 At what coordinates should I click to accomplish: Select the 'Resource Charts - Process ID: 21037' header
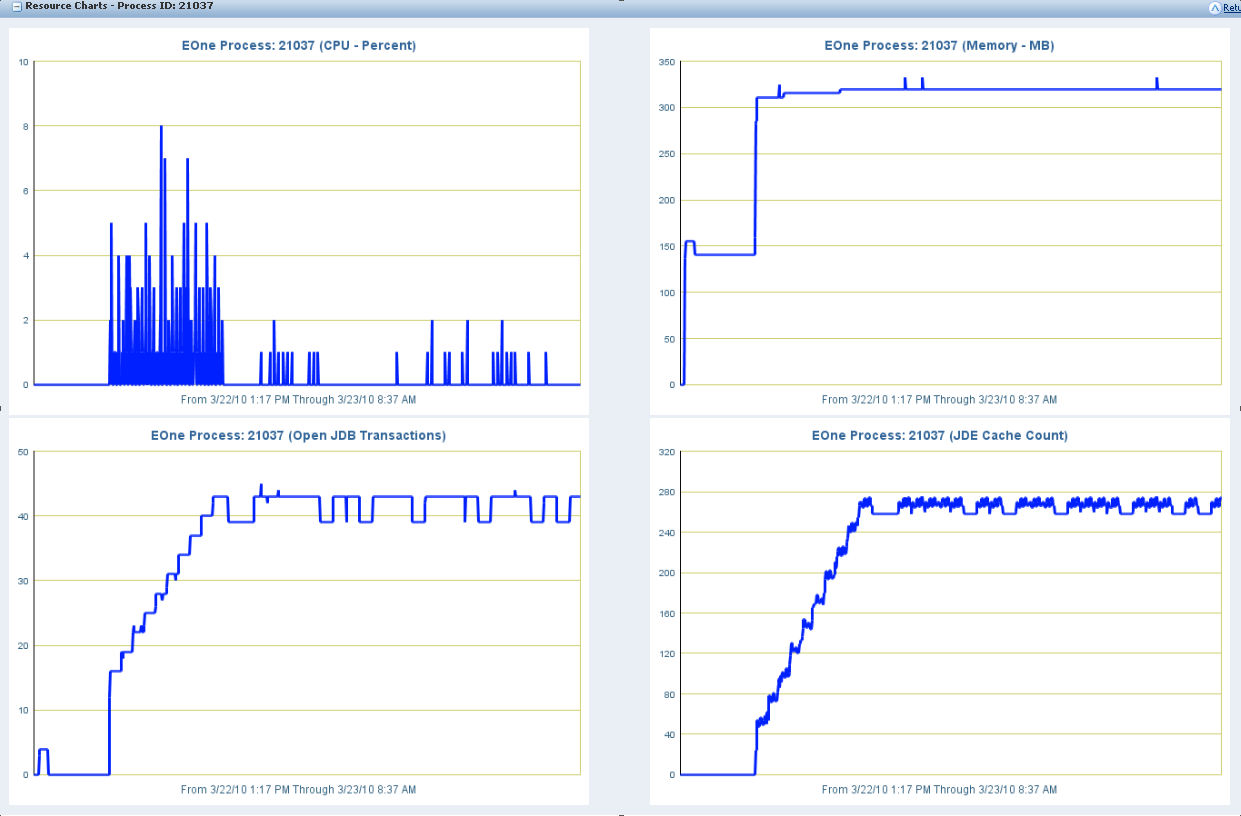coord(118,6)
